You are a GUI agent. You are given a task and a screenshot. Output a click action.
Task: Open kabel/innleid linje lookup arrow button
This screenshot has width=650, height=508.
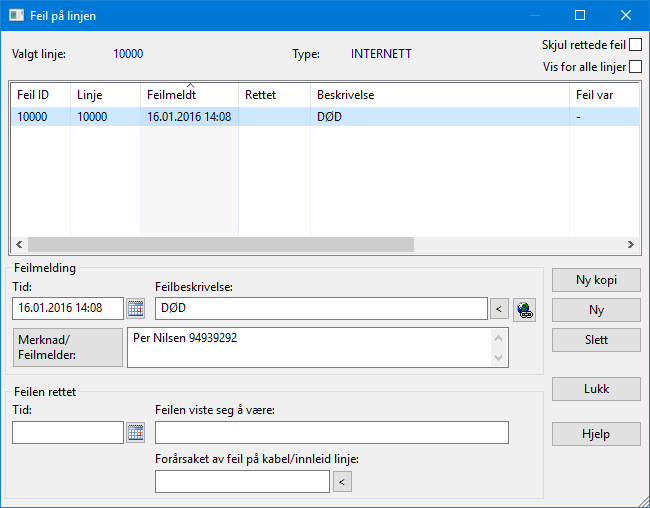click(342, 481)
